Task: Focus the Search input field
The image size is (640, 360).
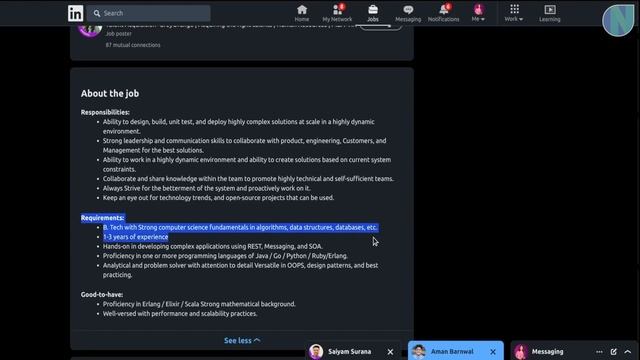Action: pos(149,13)
